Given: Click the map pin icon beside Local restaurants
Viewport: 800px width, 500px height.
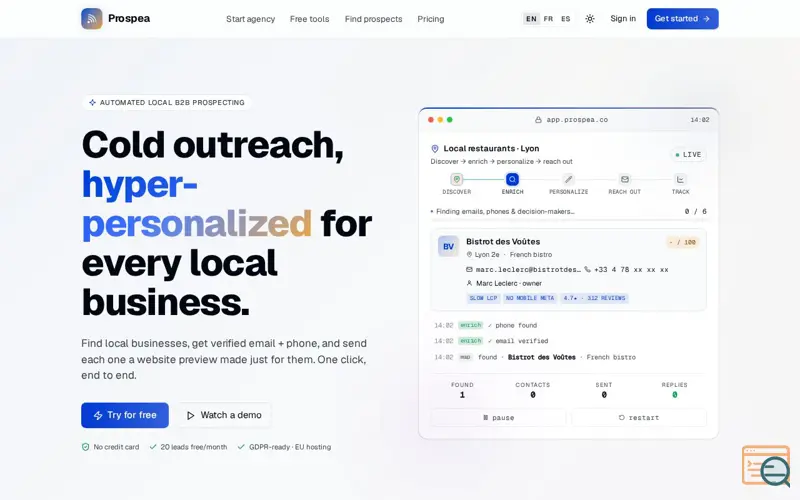Looking at the screenshot, I should click(435, 148).
